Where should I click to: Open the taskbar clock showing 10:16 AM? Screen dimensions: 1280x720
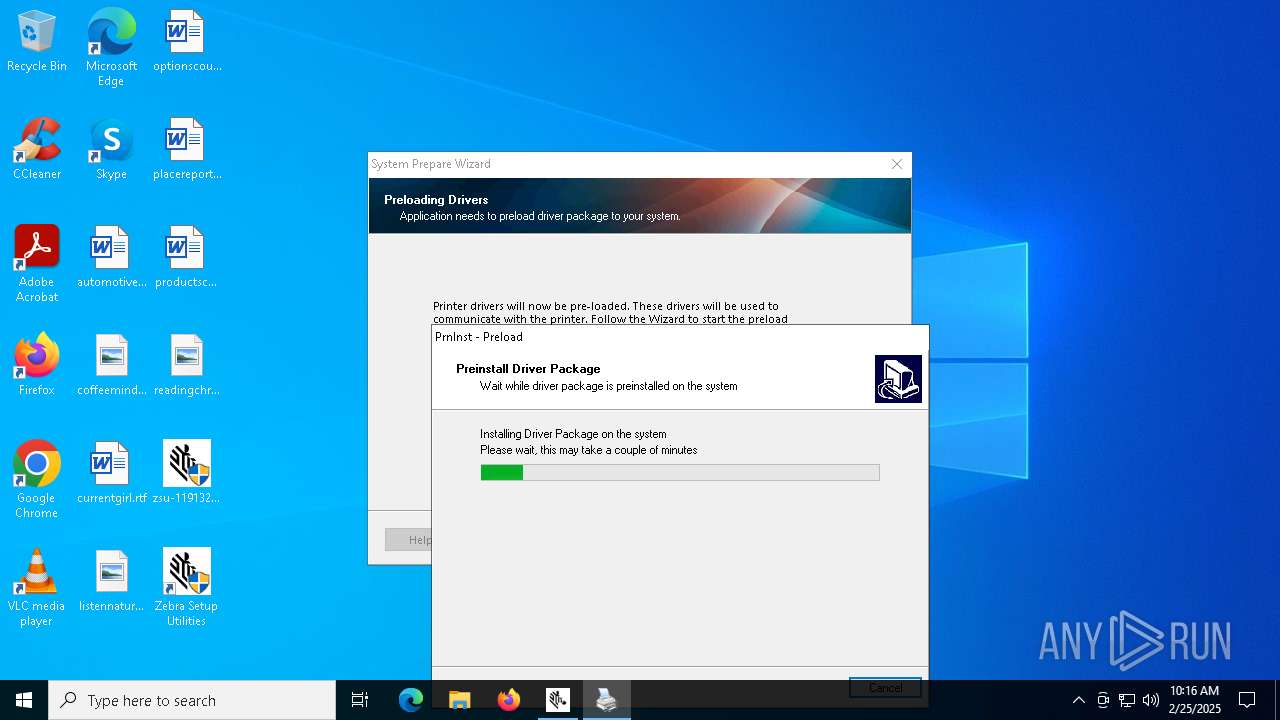pyautogui.click(x=1195, y=700)
